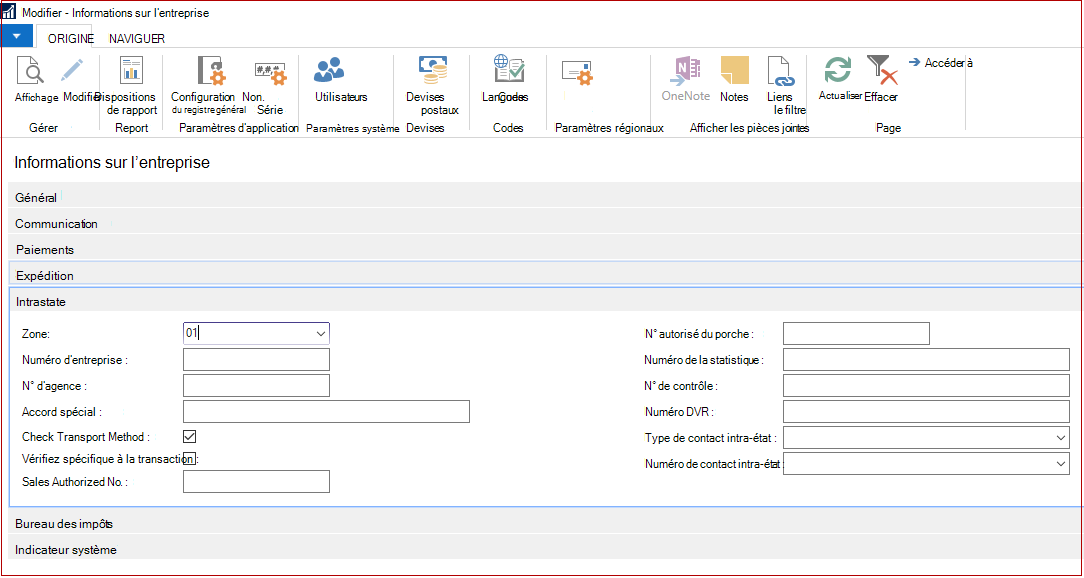This screenshot has width=1084, height=578.
Task: Click the Effacer le filtre icon
Action: [881, 70]
